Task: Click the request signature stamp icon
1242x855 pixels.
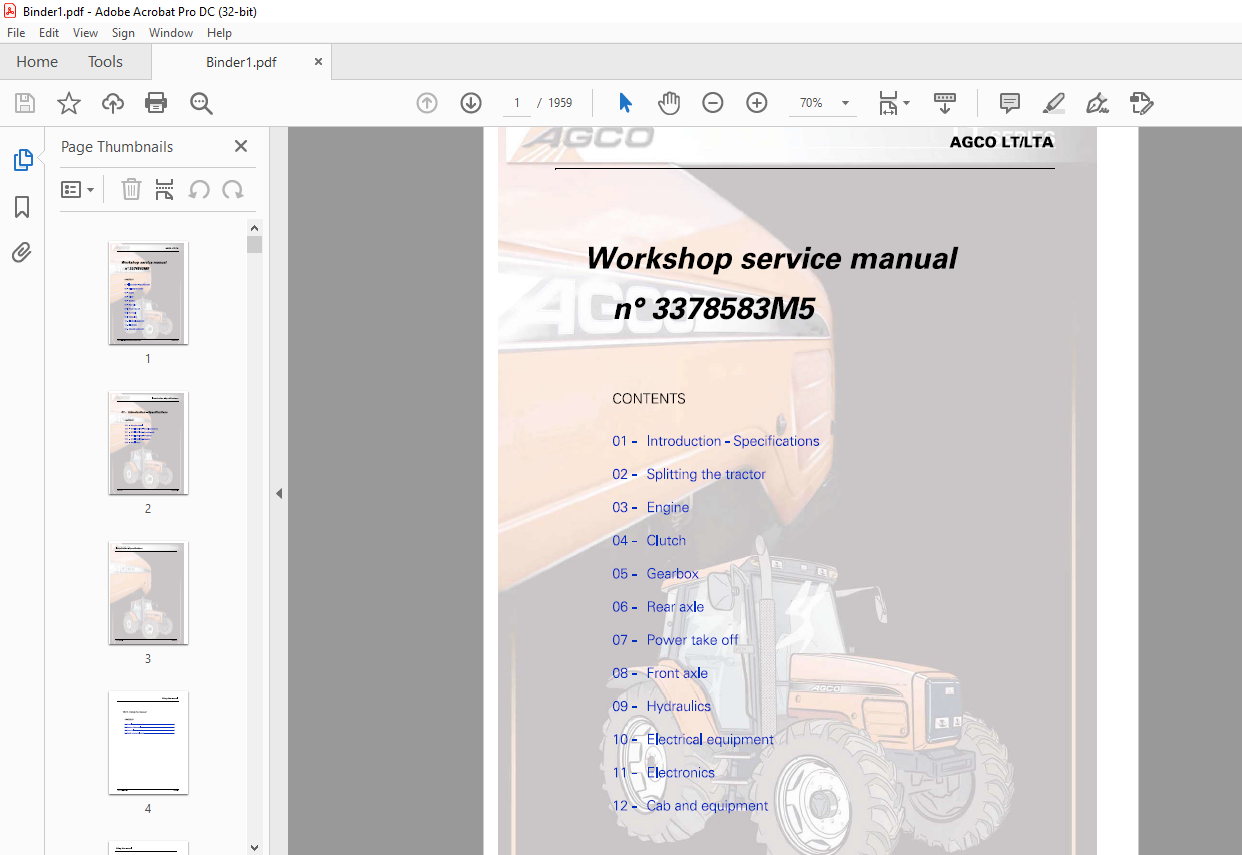Action: coord(1142,103)
